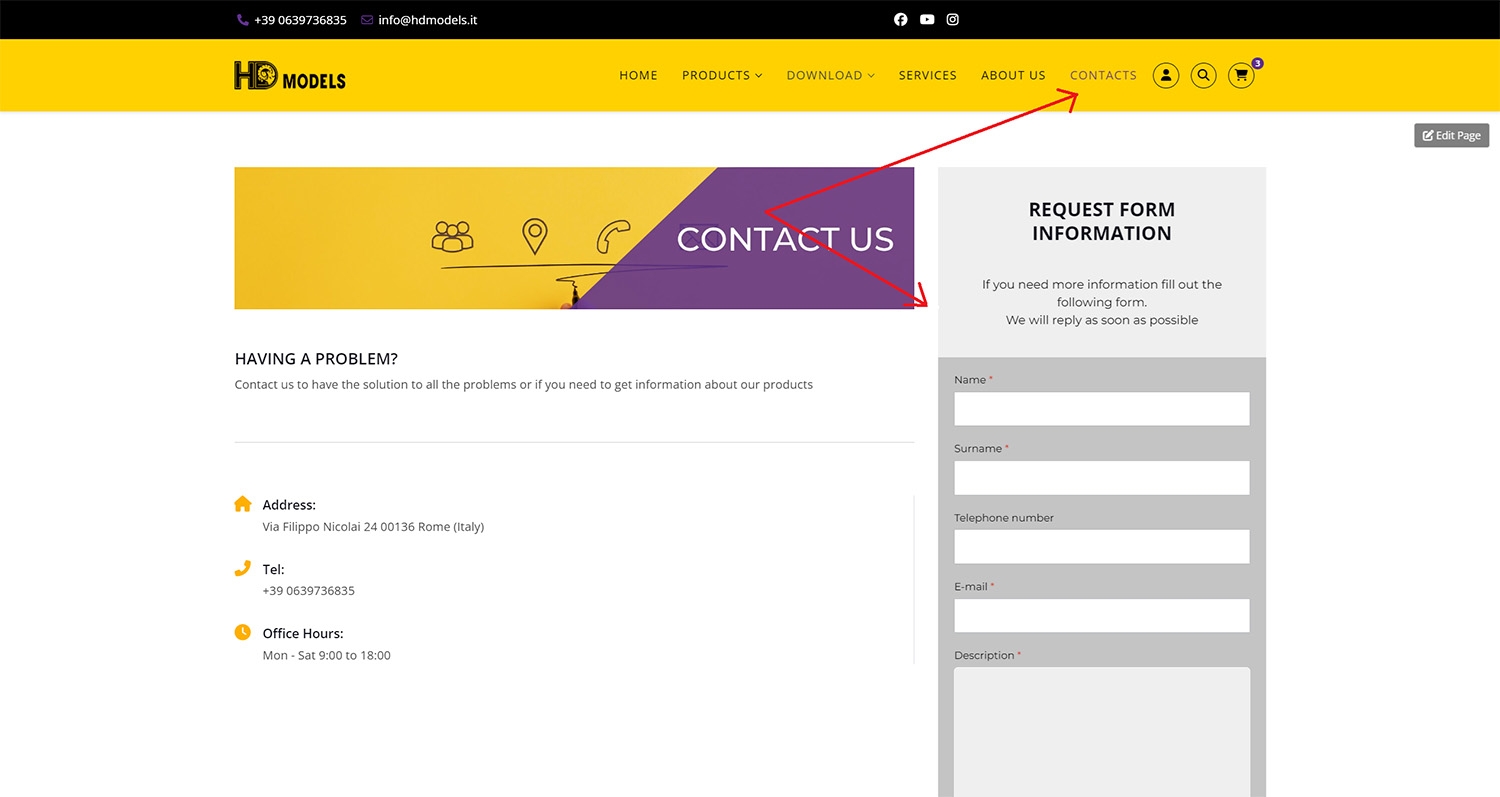Open the search magnifier icon
This screenshot has width=1500, height=797.
click(1203, 75)
